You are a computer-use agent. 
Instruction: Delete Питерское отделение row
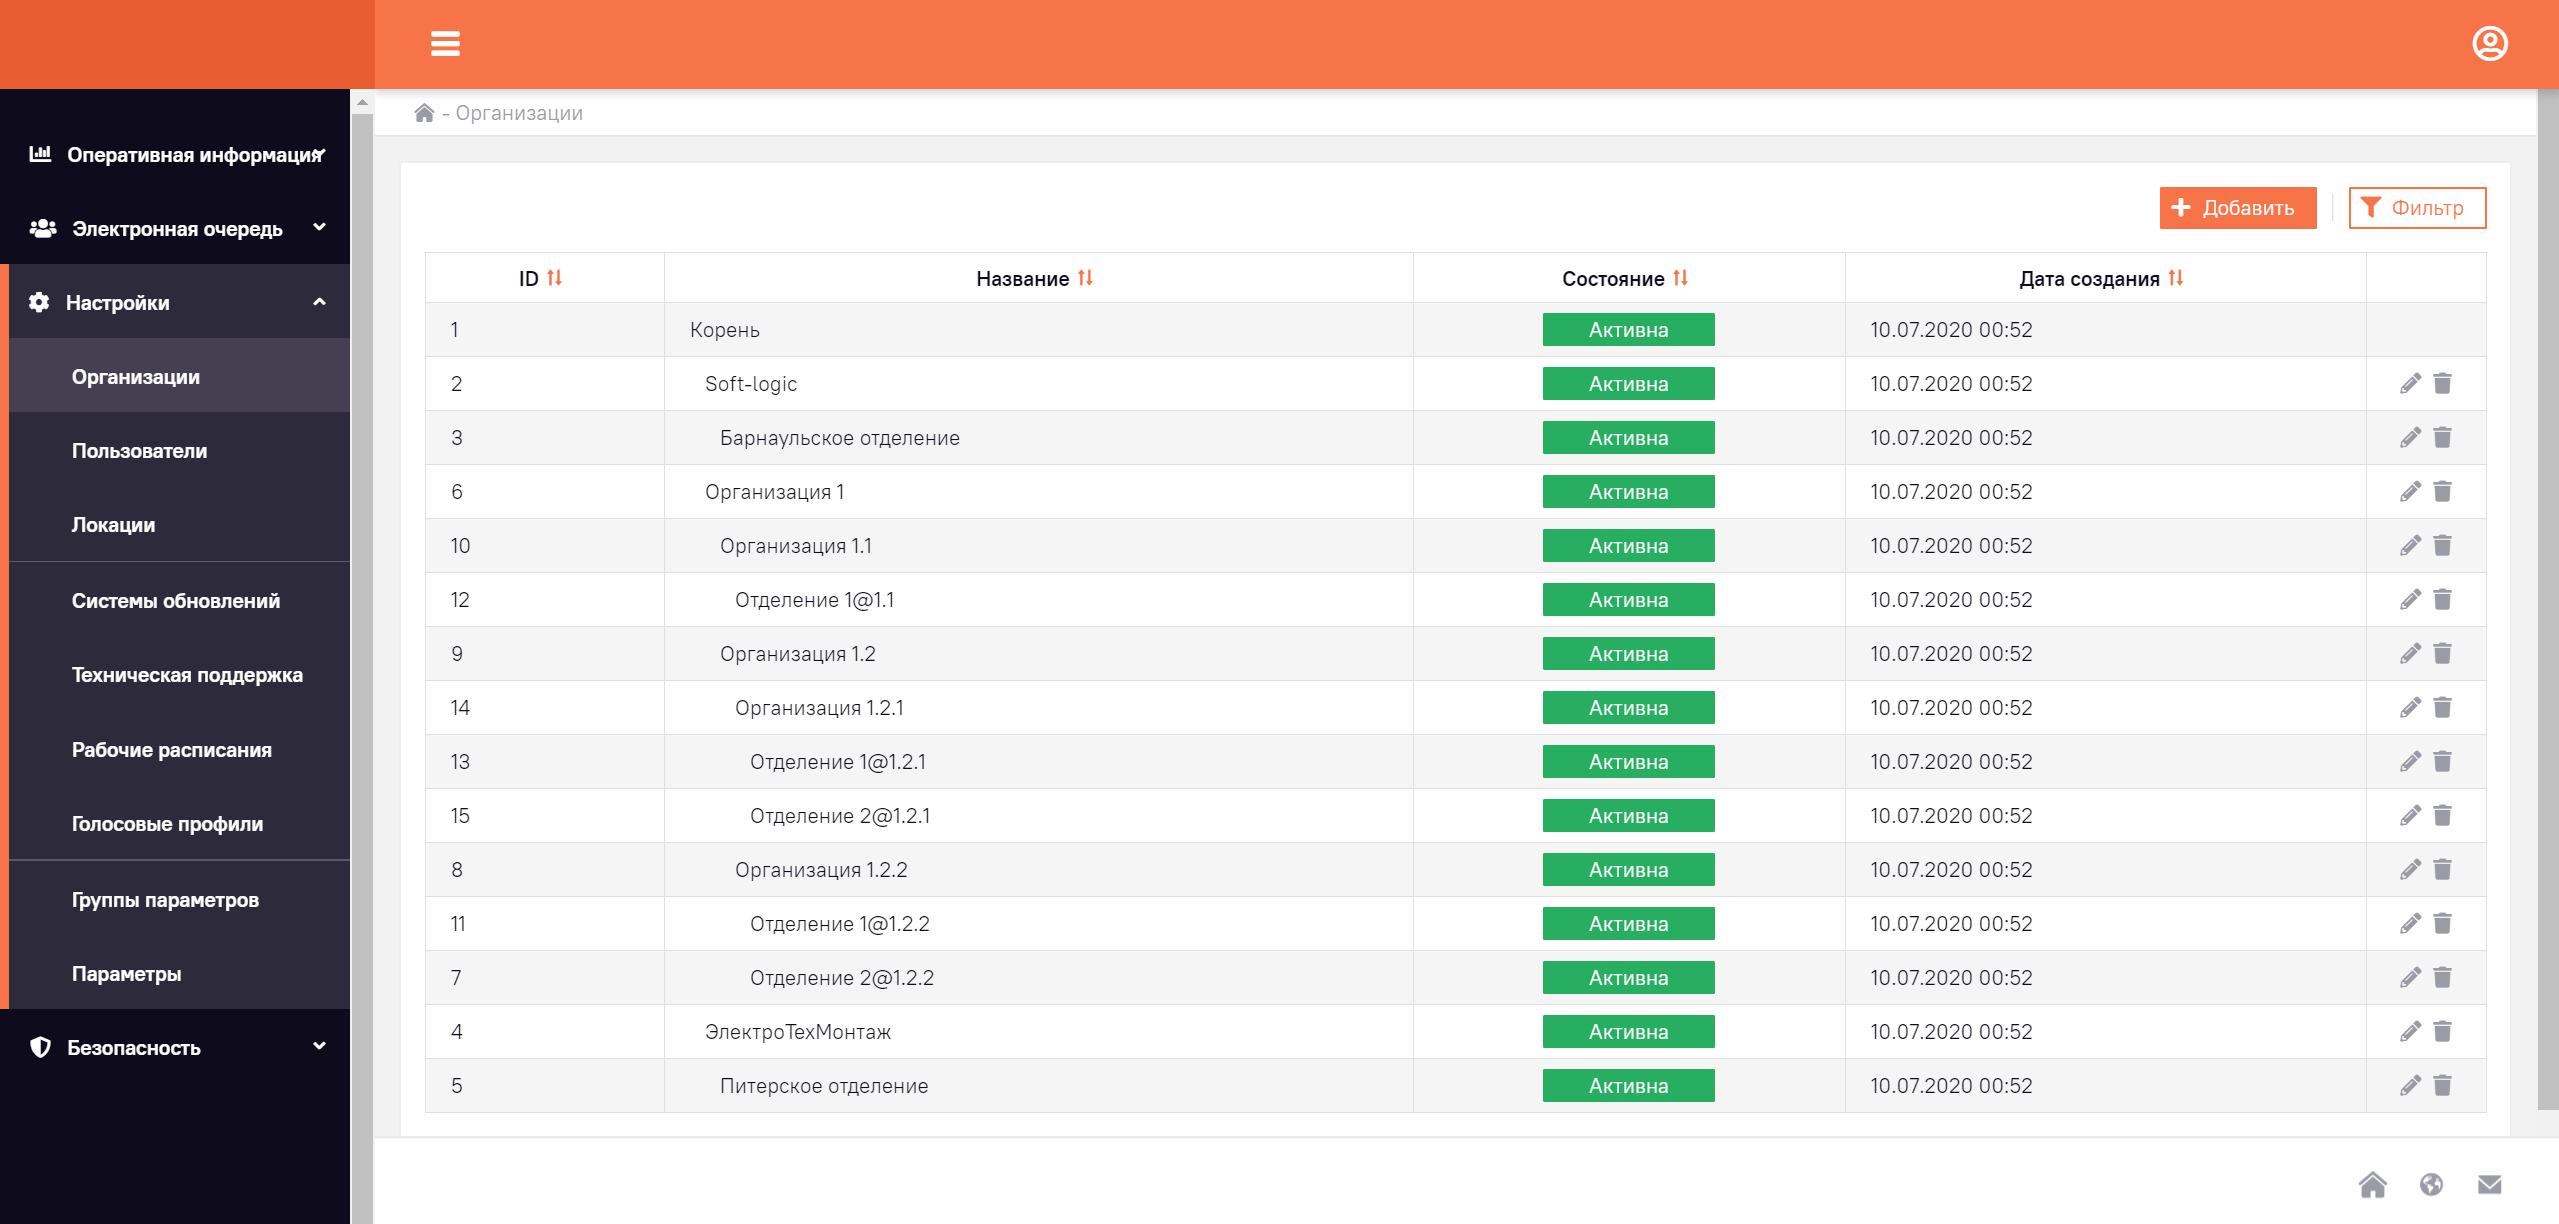tap(2442, 1086)
